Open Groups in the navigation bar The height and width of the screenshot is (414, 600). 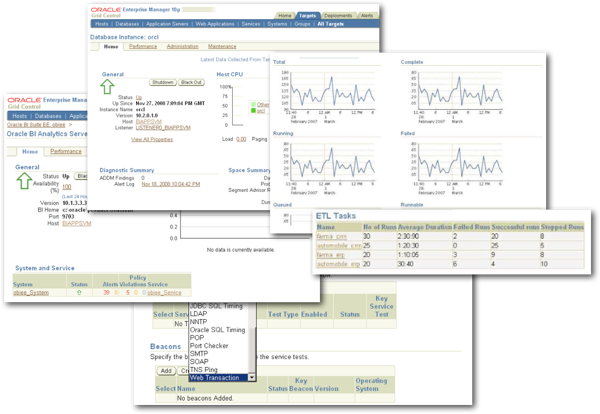pos(302,24)
